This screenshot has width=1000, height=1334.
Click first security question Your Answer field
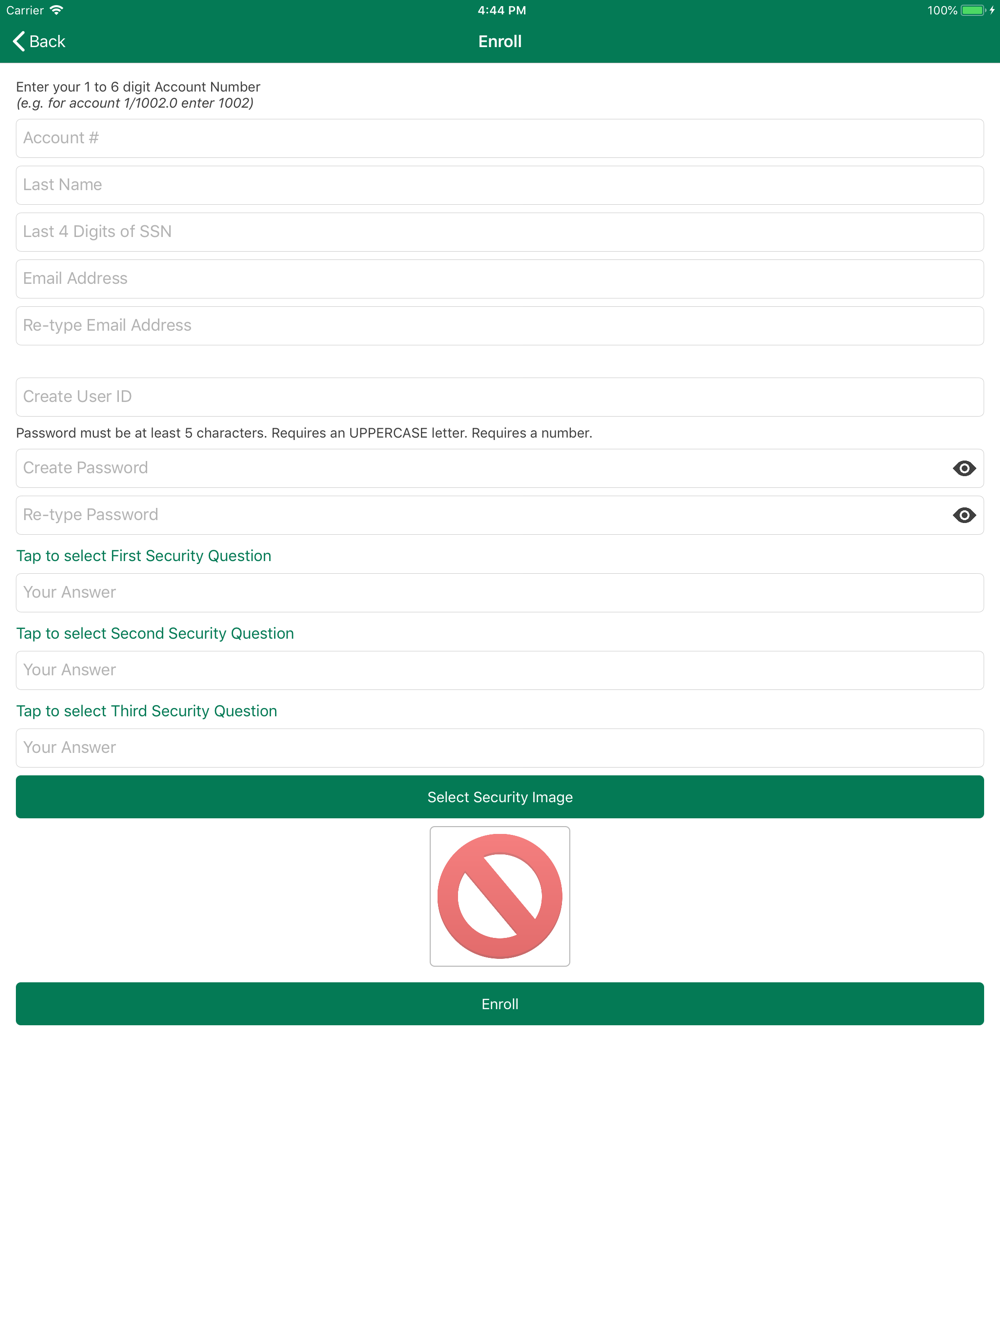(x=500, y=593)
